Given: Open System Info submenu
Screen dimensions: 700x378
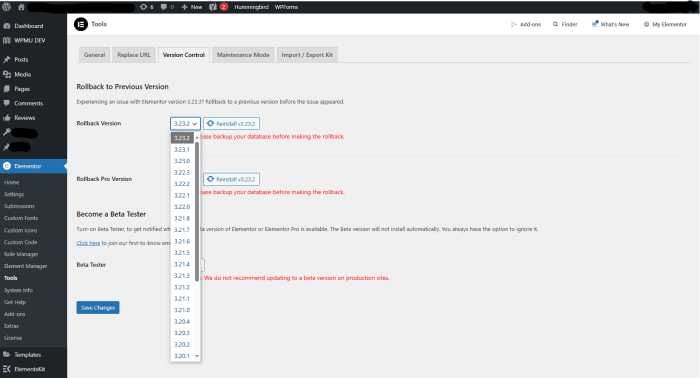Looking at the screenshot, I should point(18,290).
